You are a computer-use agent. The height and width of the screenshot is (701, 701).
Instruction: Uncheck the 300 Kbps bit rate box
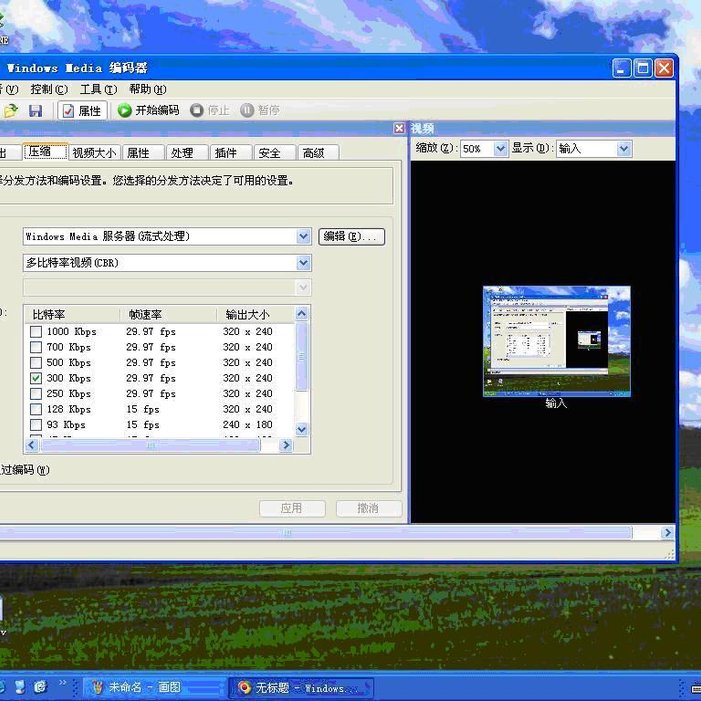36,378
